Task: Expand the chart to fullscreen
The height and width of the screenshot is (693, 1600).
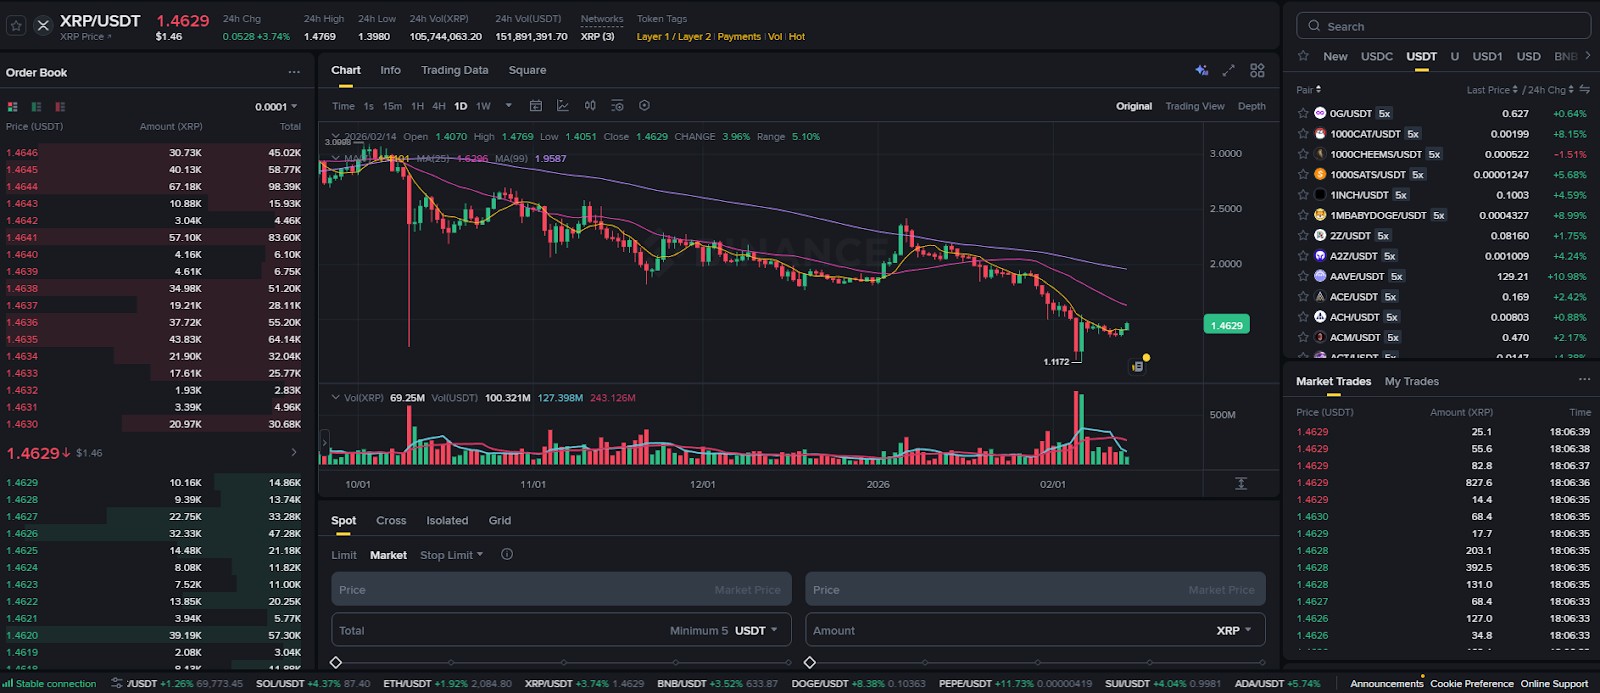Action: click(x=1229, y=70)
